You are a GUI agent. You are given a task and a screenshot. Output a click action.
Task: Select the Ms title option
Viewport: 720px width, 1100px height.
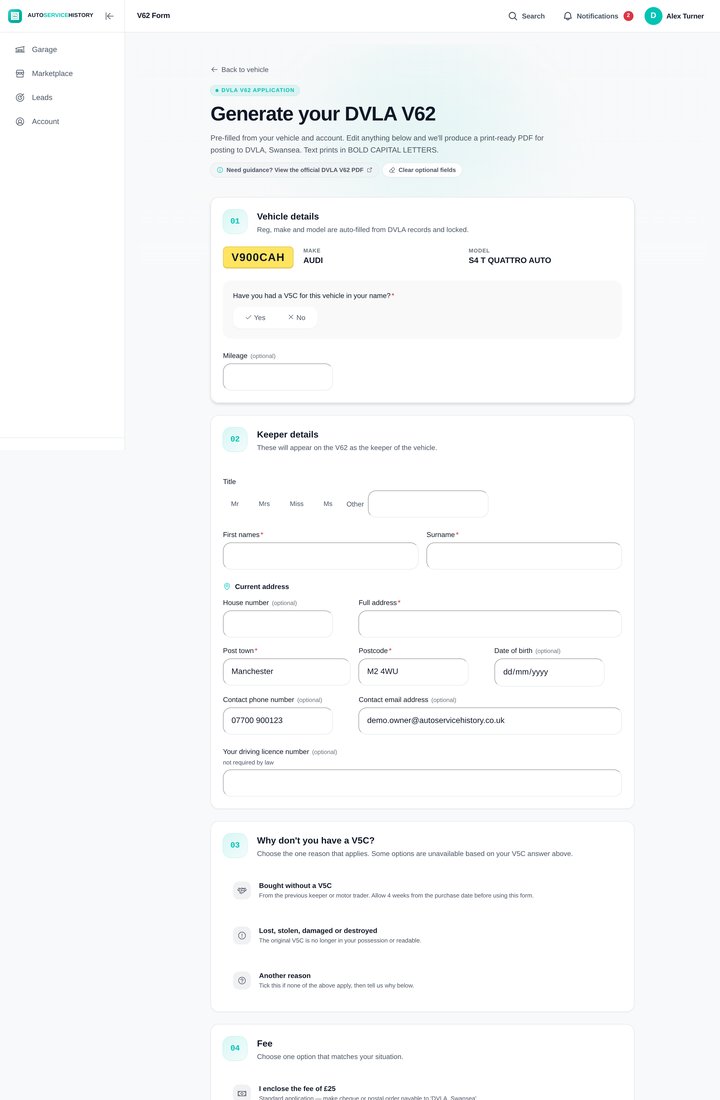point(328,504)
